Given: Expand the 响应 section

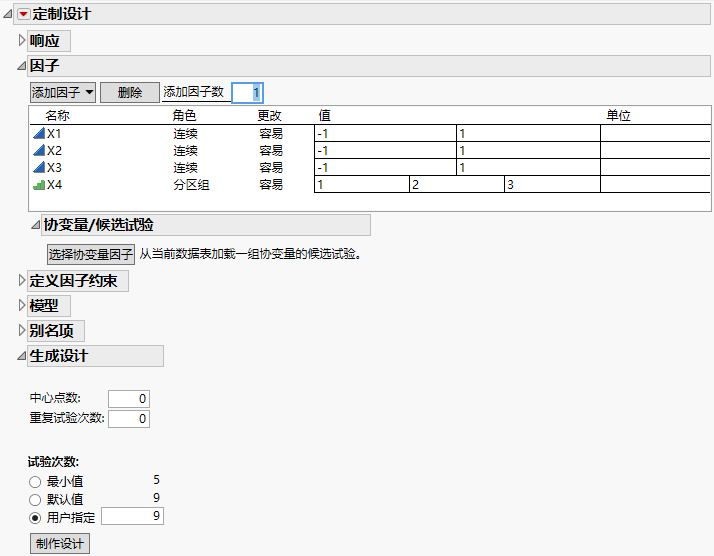Looking at the screenshot, I should pyautogui.click(x=21, y=41).
